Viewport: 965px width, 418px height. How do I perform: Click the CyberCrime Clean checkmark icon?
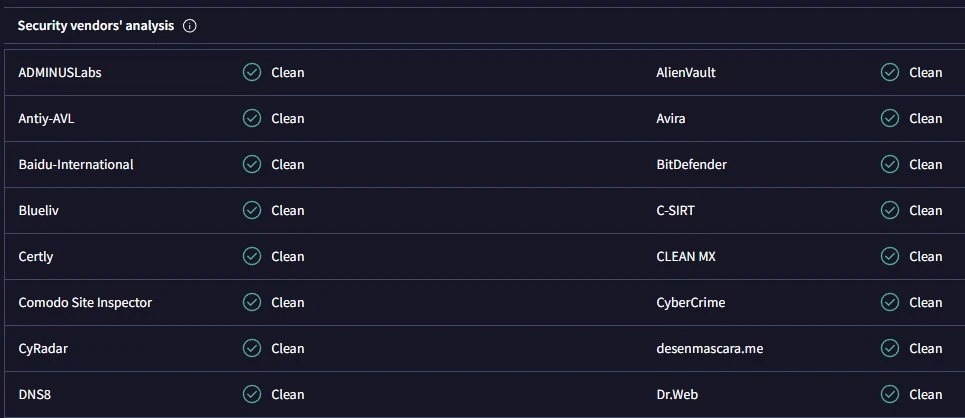(x=889, y=302)
